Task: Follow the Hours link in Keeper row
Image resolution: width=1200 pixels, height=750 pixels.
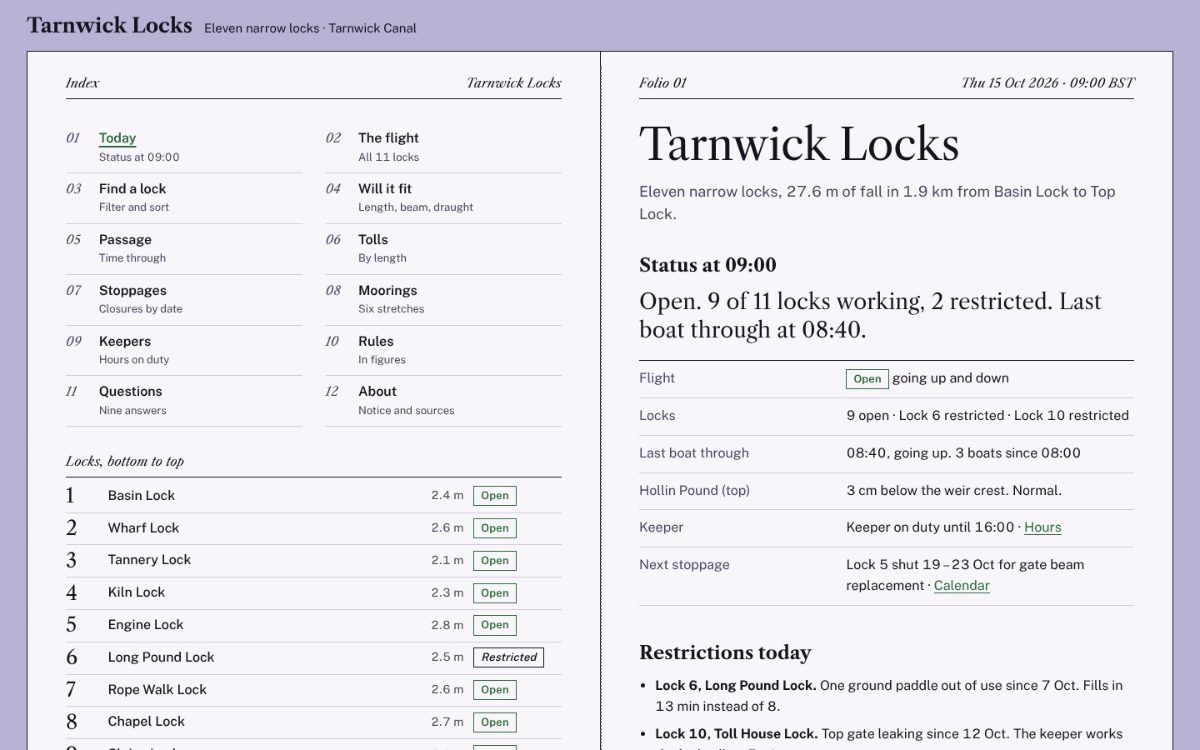Action: pyautogui.click(x=1043, y=527)
